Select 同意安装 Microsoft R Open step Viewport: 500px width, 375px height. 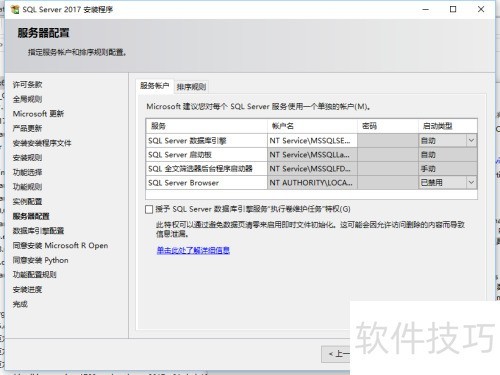pos(60,245)
